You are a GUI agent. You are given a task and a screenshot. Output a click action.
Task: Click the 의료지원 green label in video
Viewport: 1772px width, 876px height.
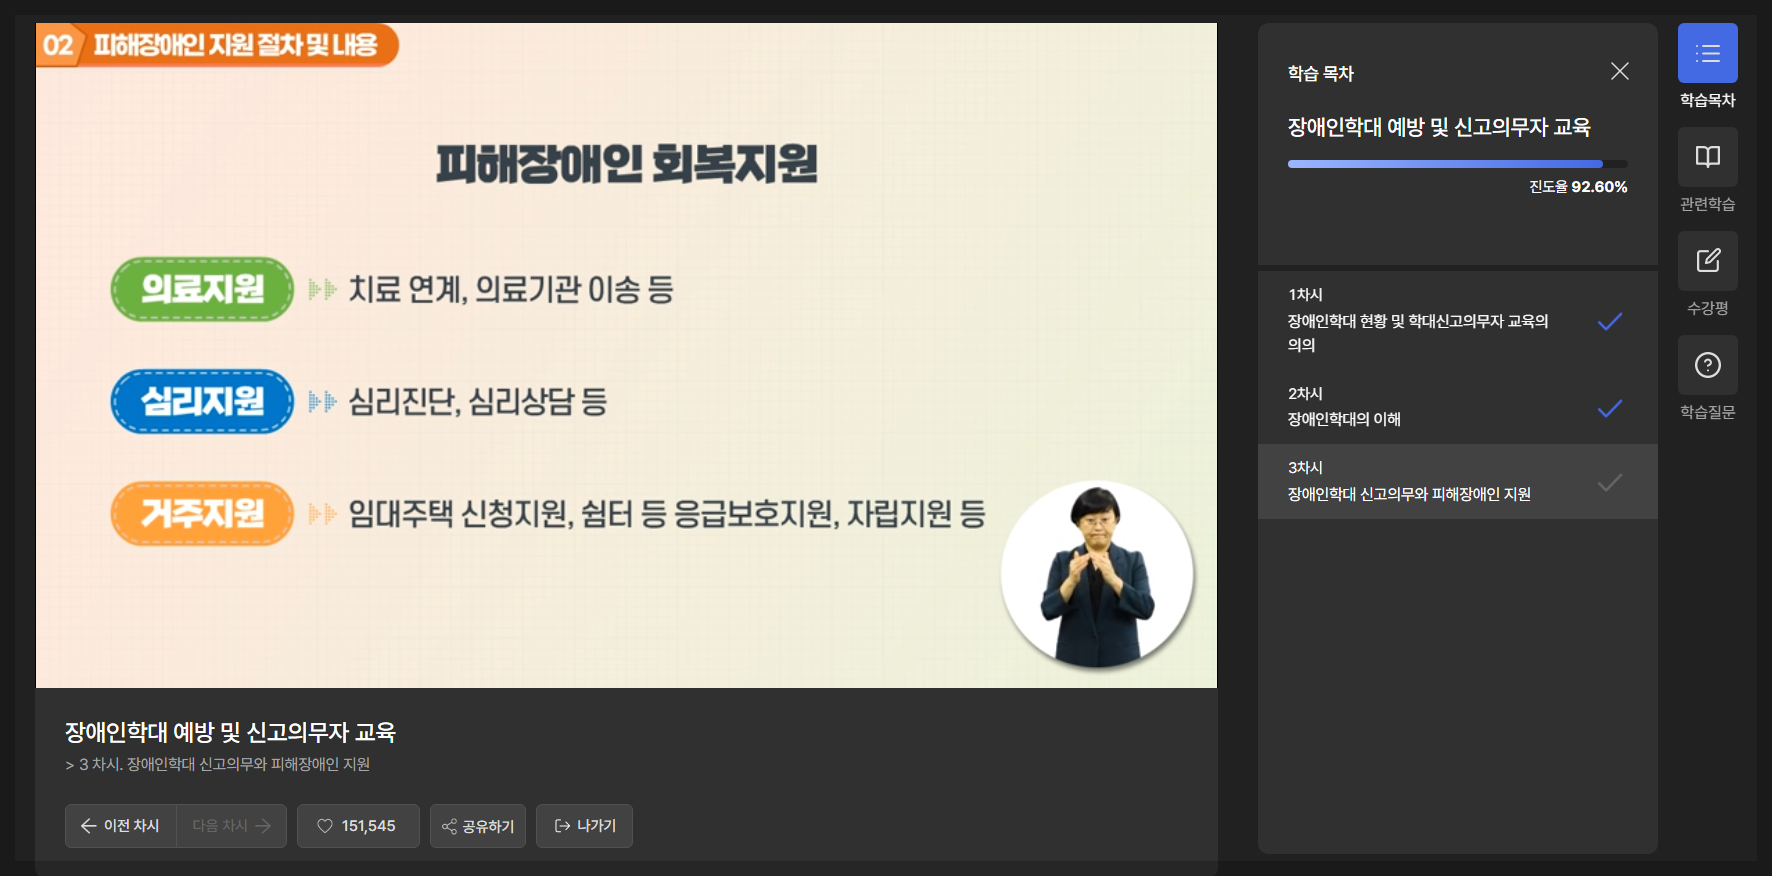click(203, 289)
